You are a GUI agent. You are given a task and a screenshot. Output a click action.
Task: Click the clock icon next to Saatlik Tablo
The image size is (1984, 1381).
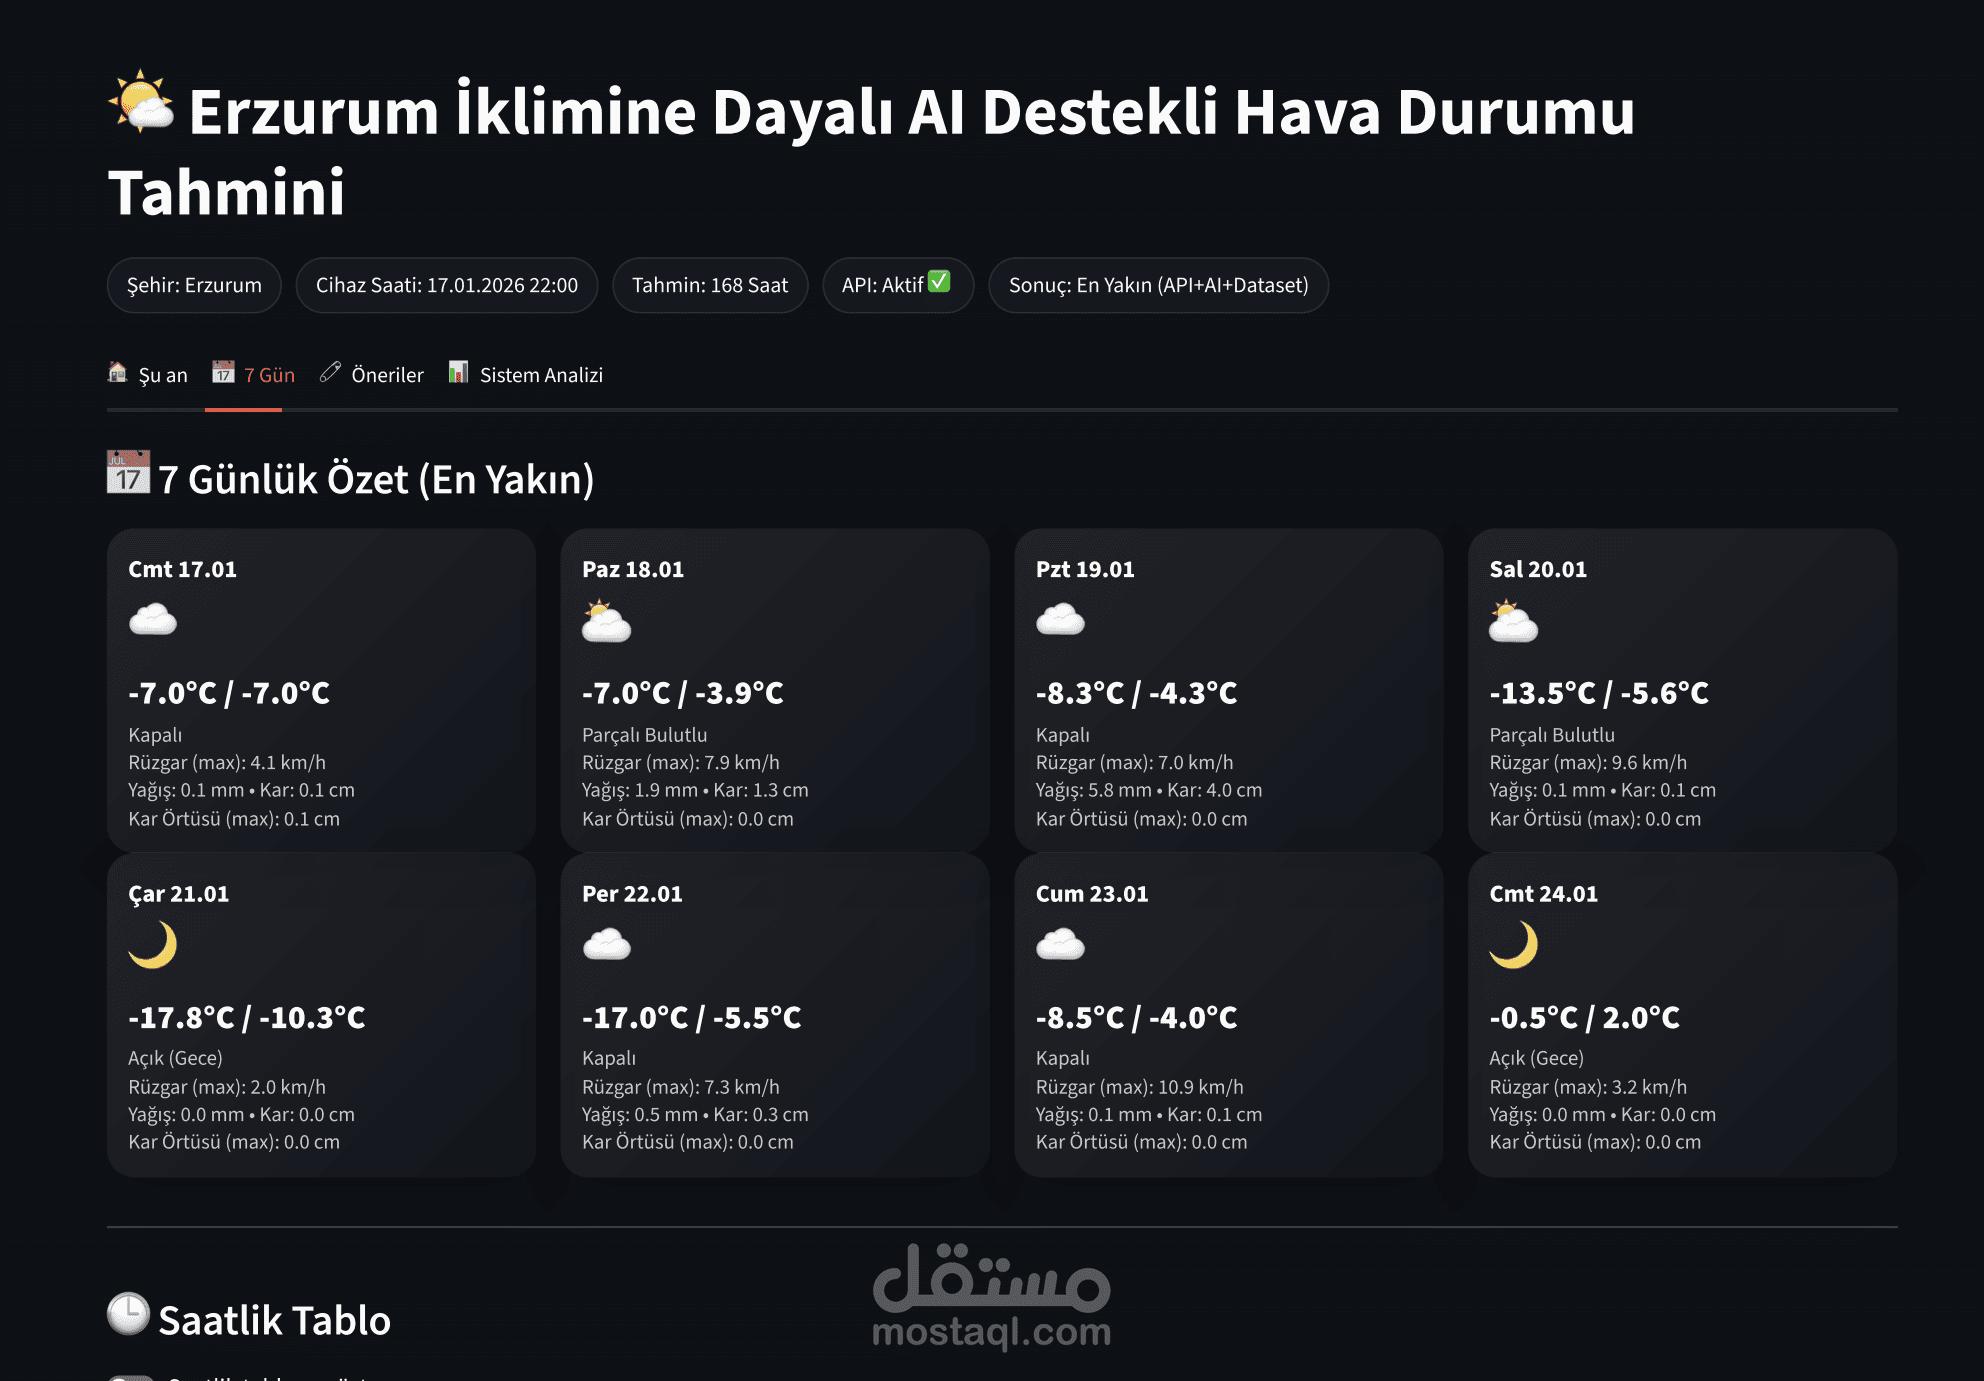[128, 1314]
